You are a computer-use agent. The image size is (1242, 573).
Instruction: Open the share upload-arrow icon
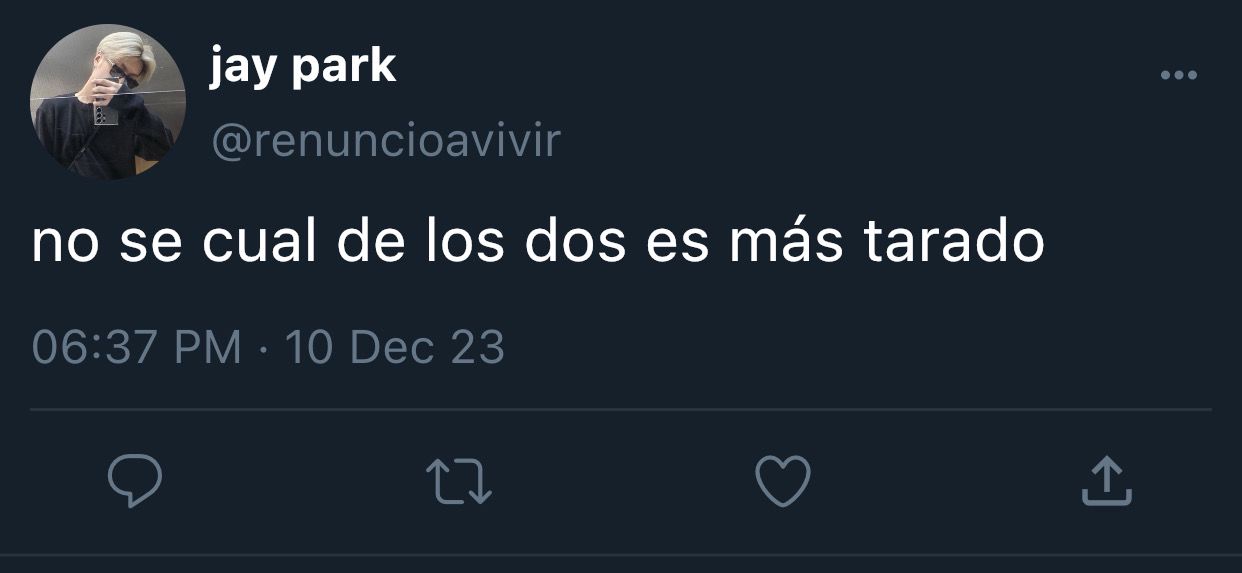[1107, 480]
